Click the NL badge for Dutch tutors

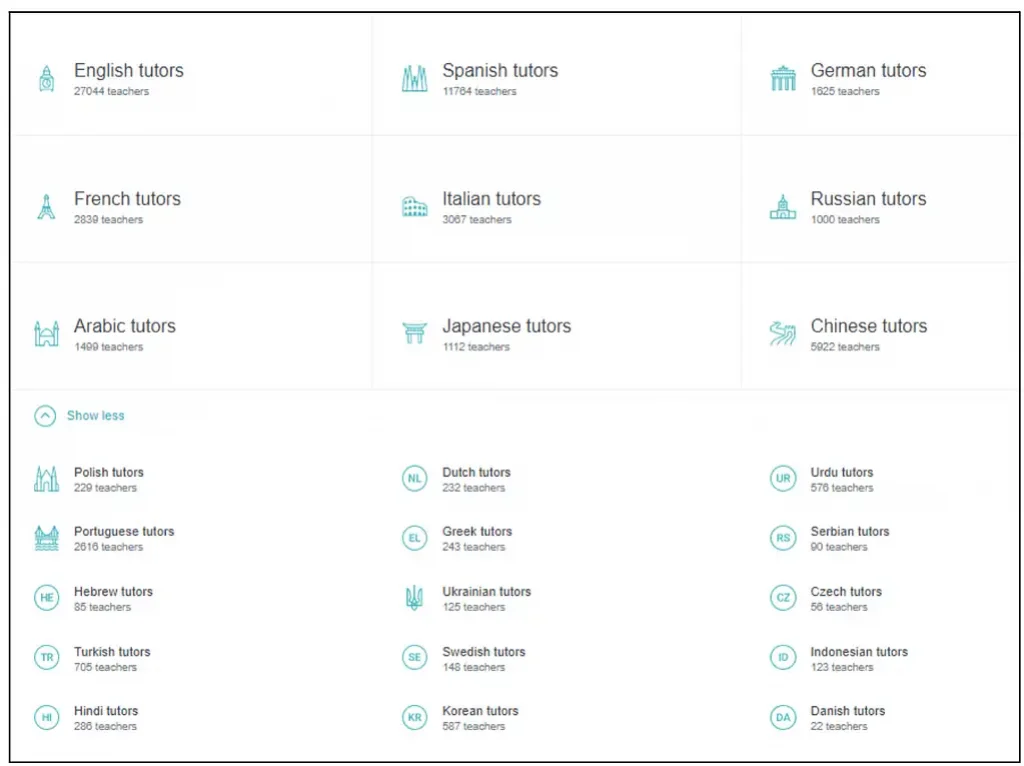pyautogui.click(x=414, y=479)
